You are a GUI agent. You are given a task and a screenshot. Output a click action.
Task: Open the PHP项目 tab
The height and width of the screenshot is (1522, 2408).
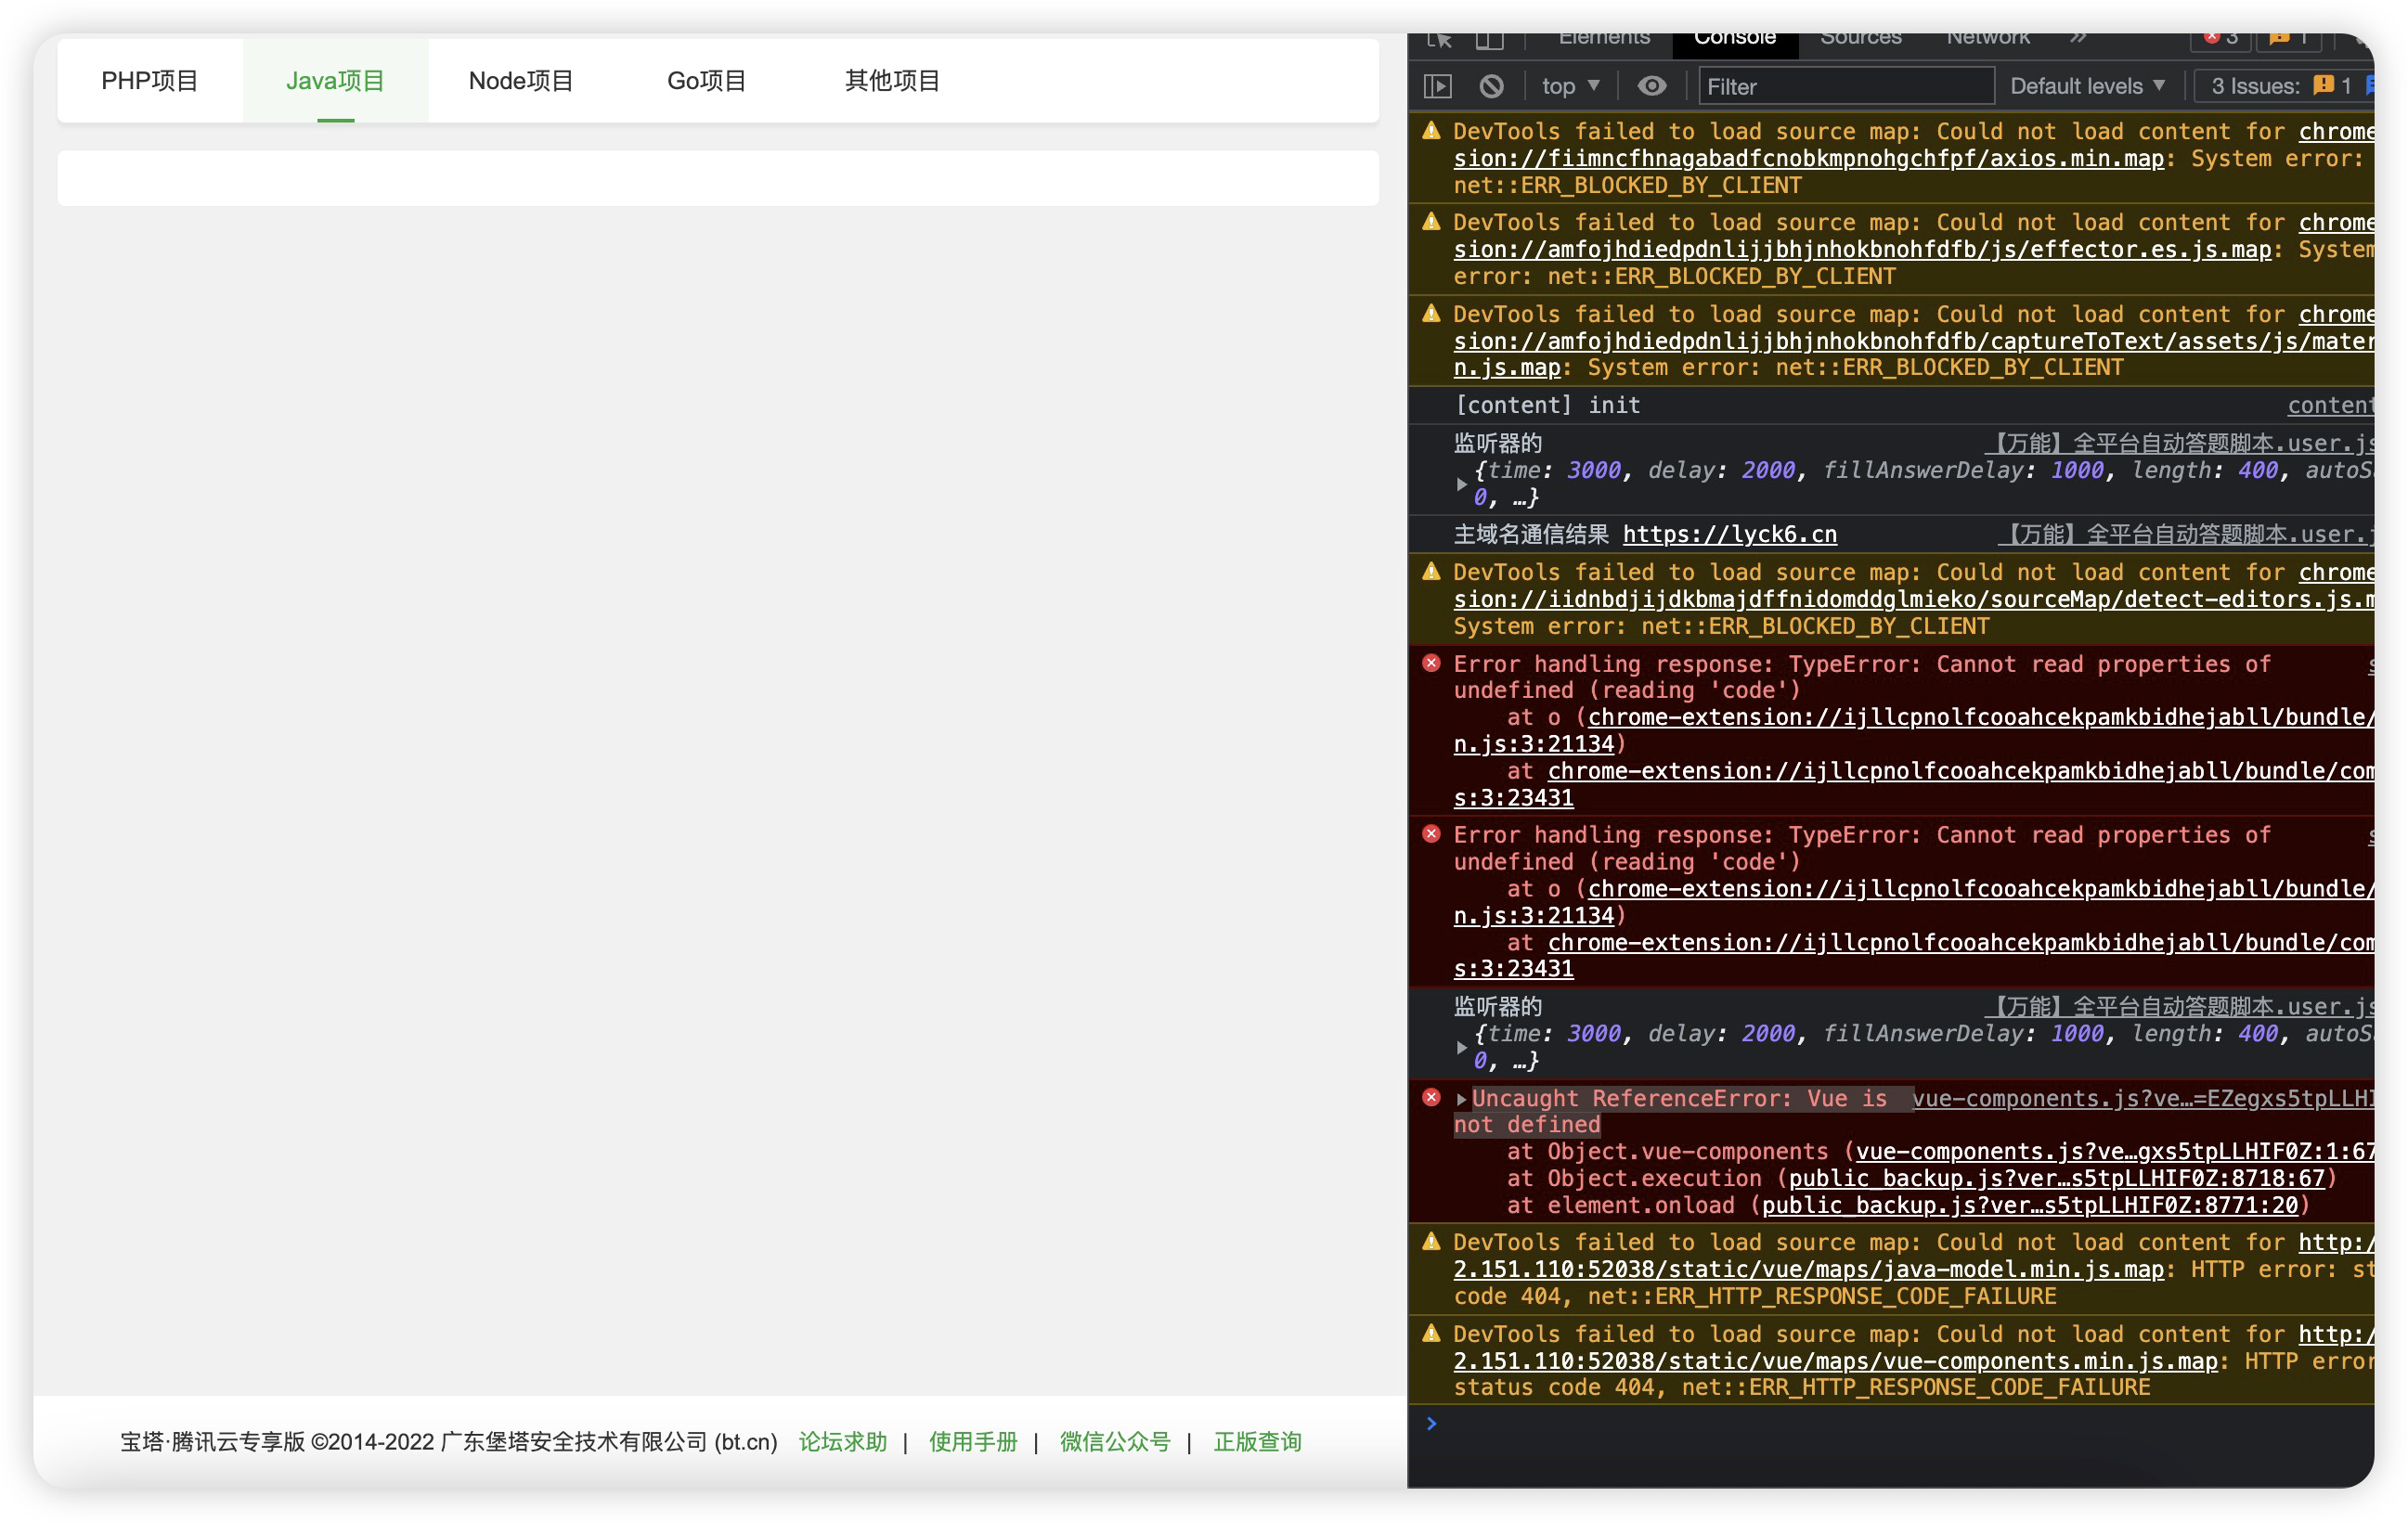pyautogui.click(x=149, y=81)
